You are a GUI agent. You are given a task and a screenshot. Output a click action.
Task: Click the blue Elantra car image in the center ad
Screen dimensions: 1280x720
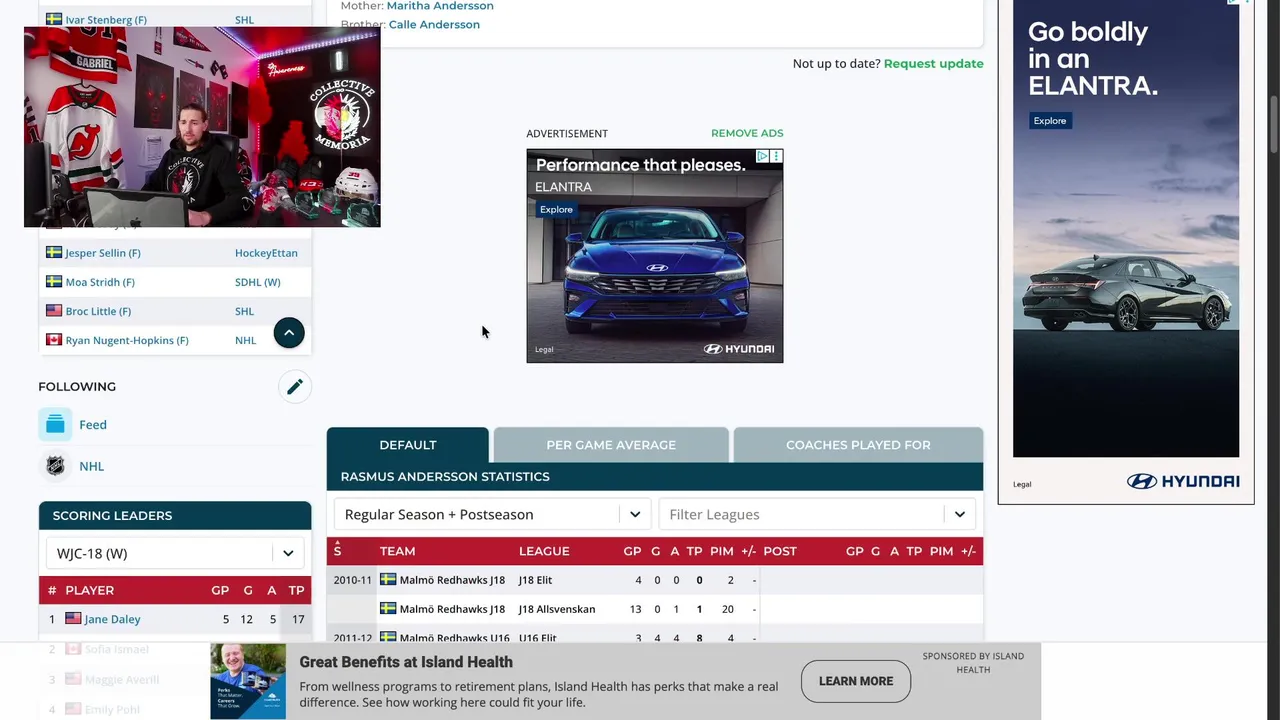655,270
